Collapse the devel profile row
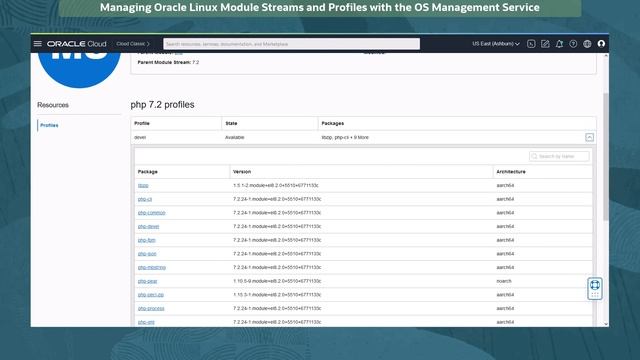Viewport: 640px width, 360px height. (589, 138)
